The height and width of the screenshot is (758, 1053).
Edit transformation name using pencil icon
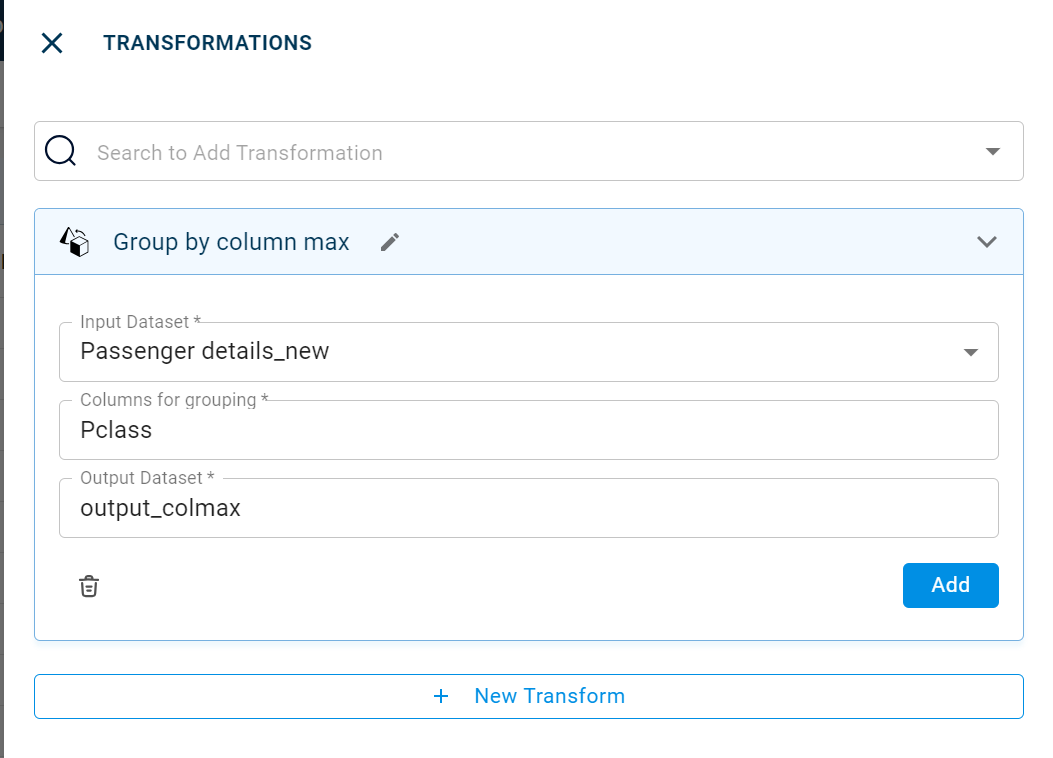point(390,242)
